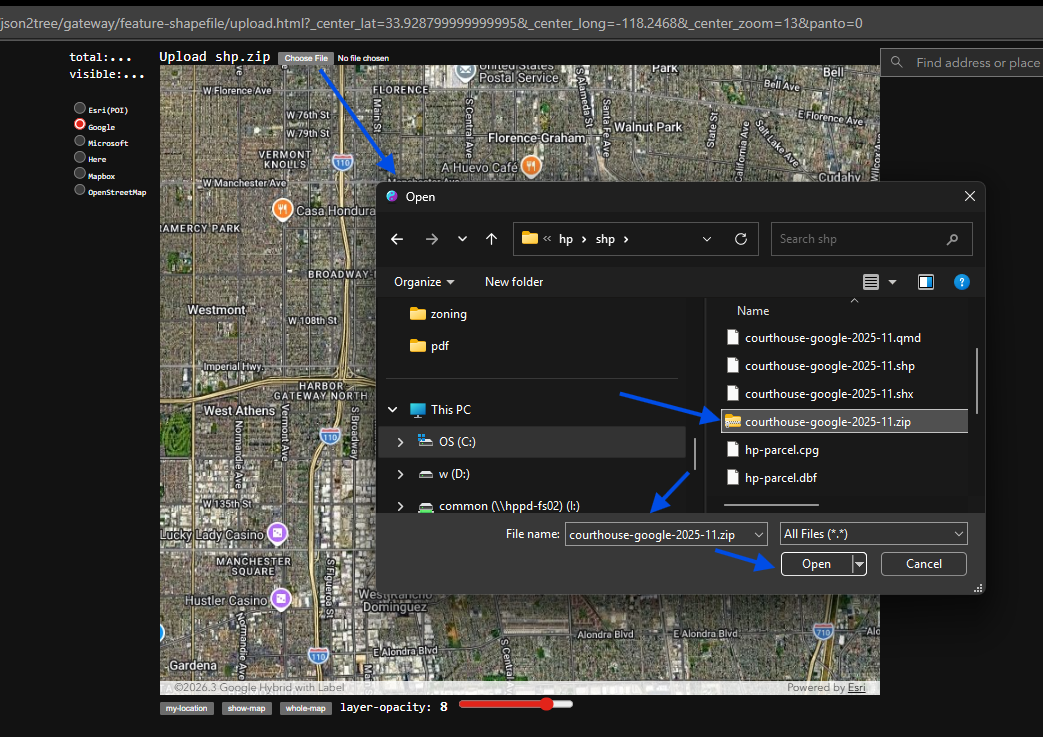The image size is (1043, 737).
Task: Click the Cancel button
Action: (923, 564)
